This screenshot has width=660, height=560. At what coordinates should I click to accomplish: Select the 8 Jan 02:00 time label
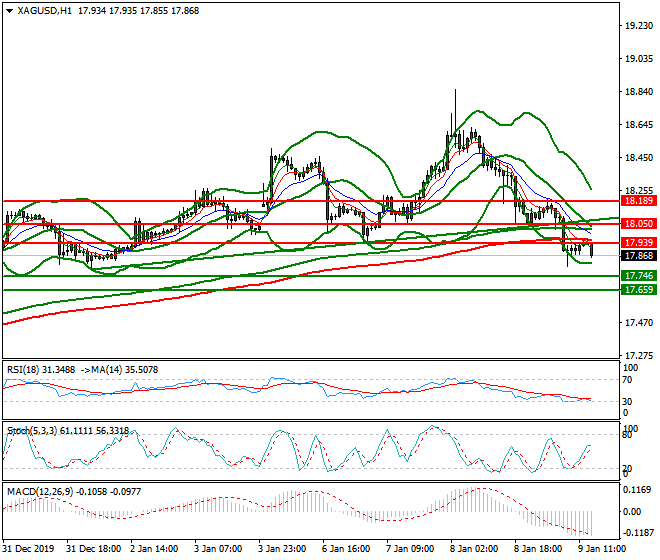pos(474,549)
